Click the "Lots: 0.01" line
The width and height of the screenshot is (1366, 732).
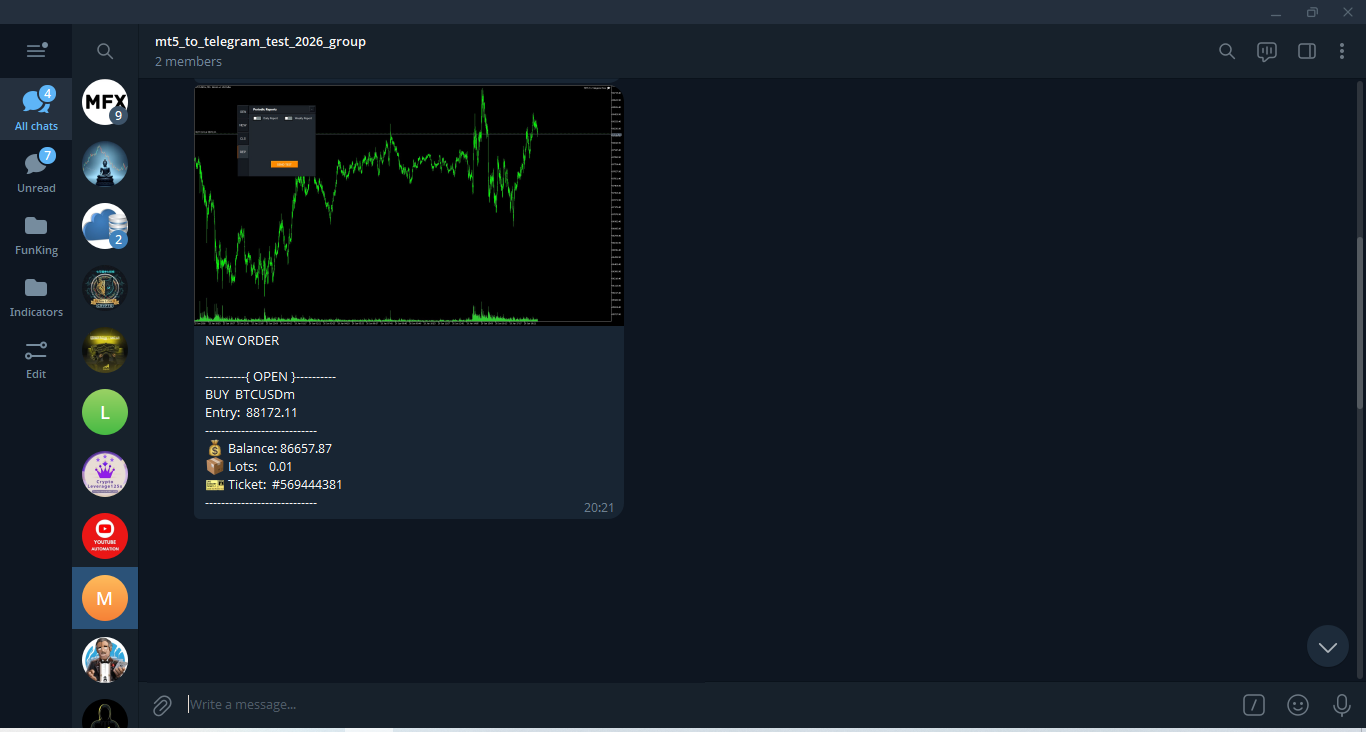[249, 467]
